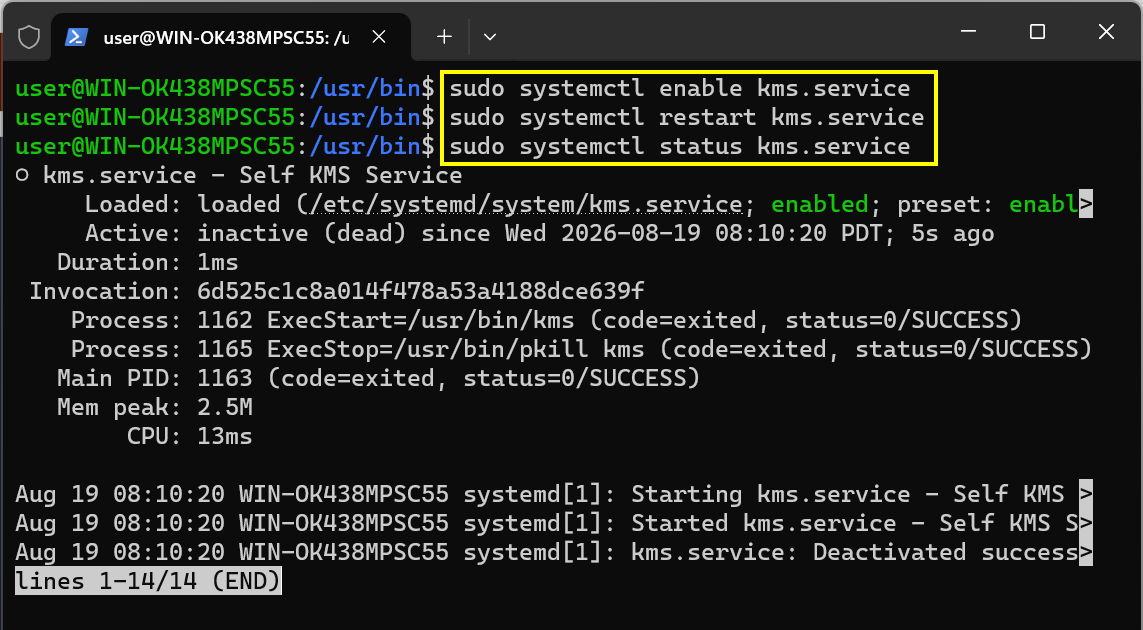The height and width of the screenshot is (630, 1143).
Task: Click the /etc/systemd/system/kms.service path
Action: coord(525,205)
